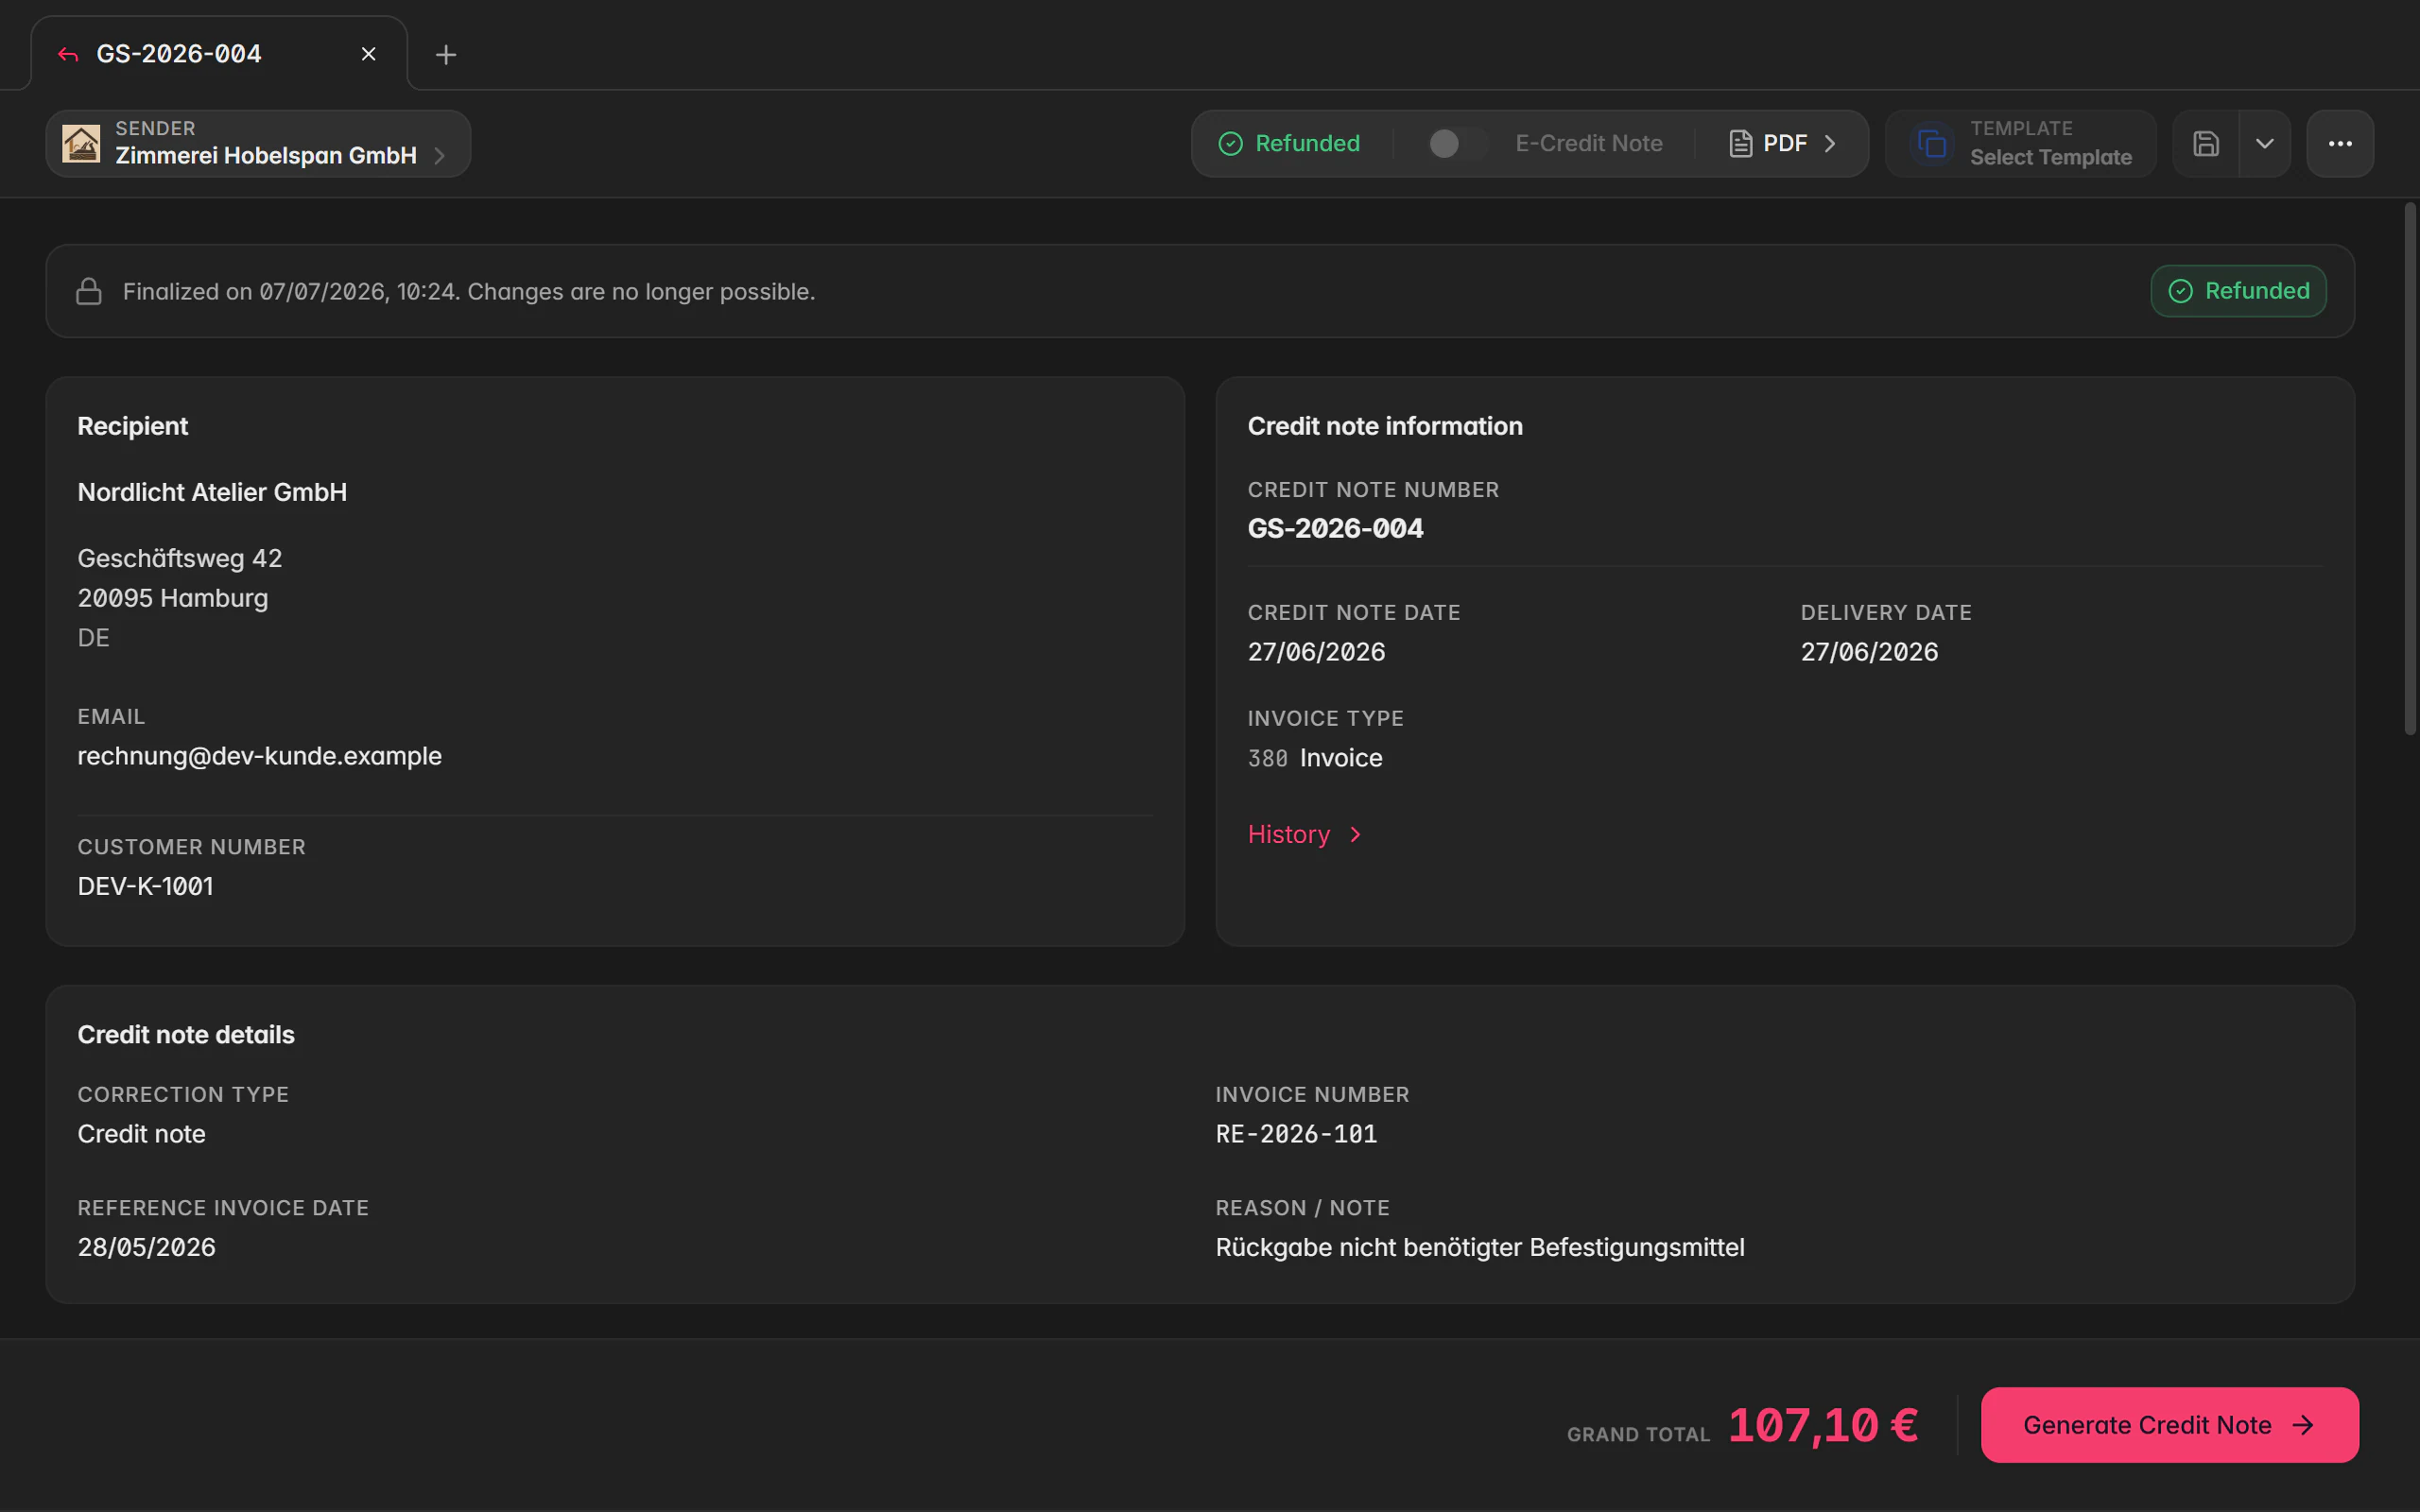Click the 380 Invoice type value

[x=1315, y=758]
